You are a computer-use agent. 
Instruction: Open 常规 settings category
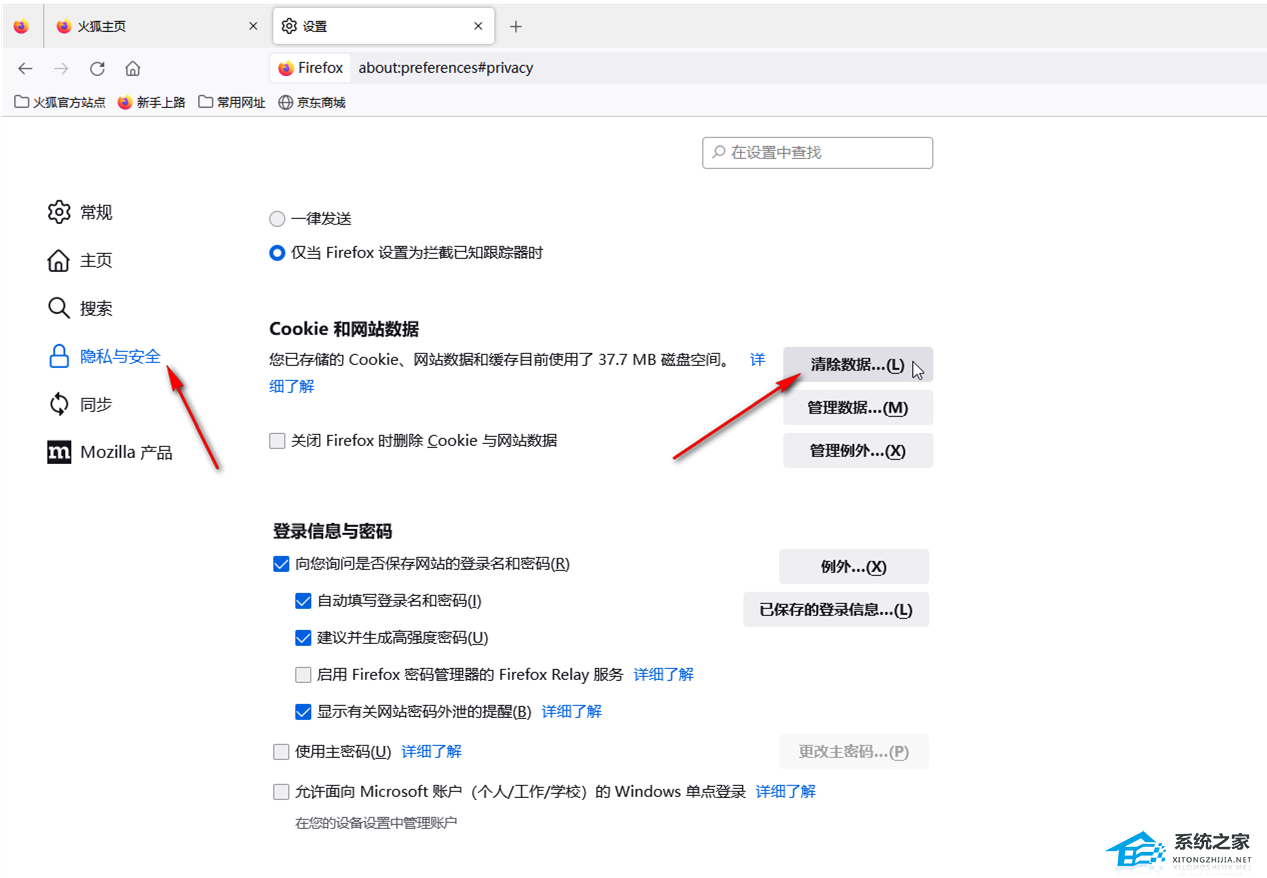click(x=80, y=212)
